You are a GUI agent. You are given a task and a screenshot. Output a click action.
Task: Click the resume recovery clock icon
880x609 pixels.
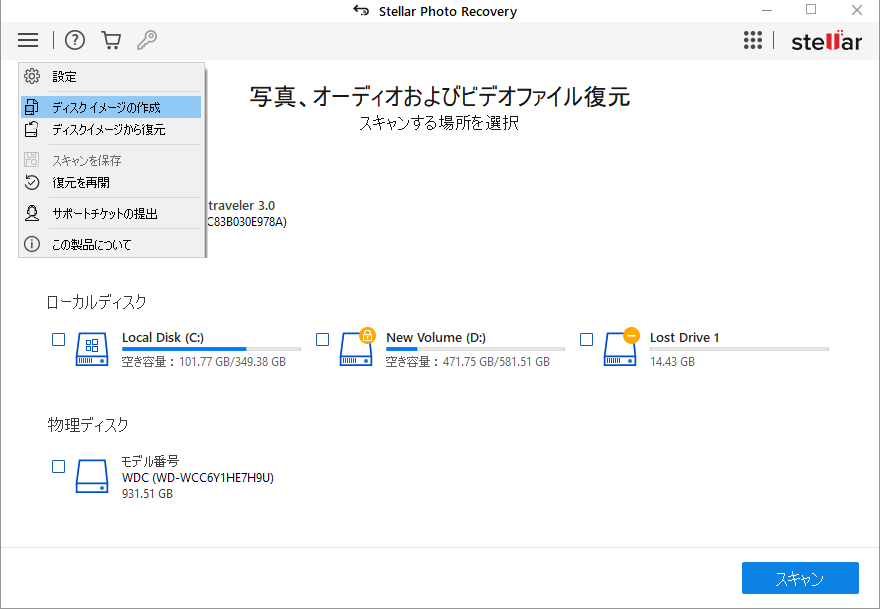[x=32, y=182]
